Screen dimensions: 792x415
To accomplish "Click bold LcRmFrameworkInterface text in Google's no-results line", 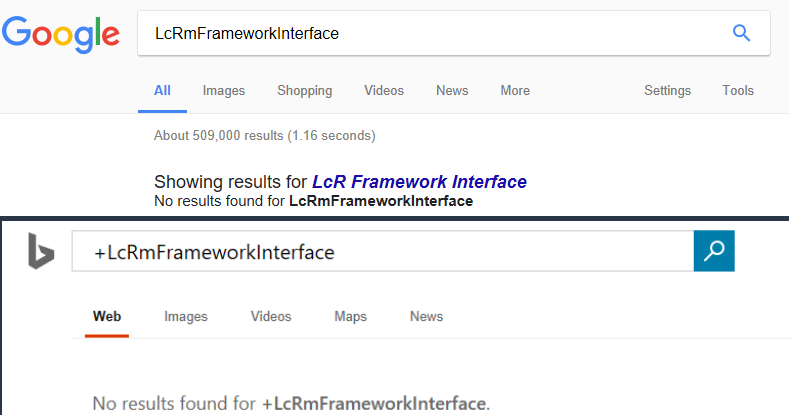I will (x=381, y=201).
